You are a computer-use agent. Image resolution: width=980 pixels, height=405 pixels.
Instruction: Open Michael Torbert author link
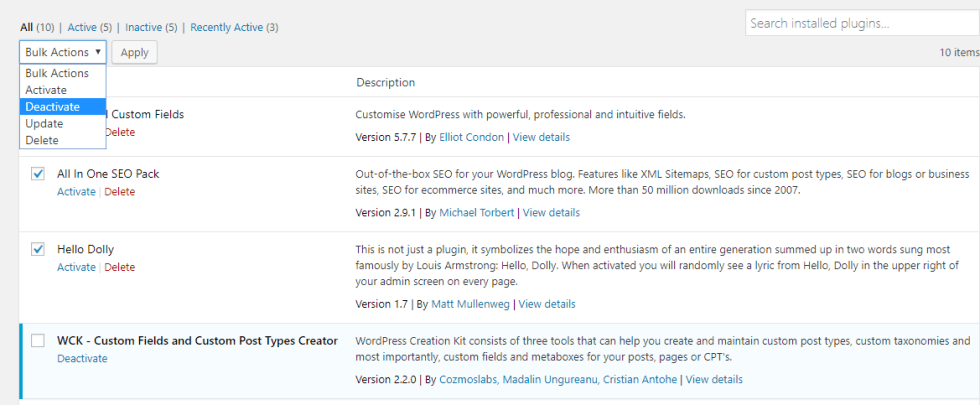[476, 213]
